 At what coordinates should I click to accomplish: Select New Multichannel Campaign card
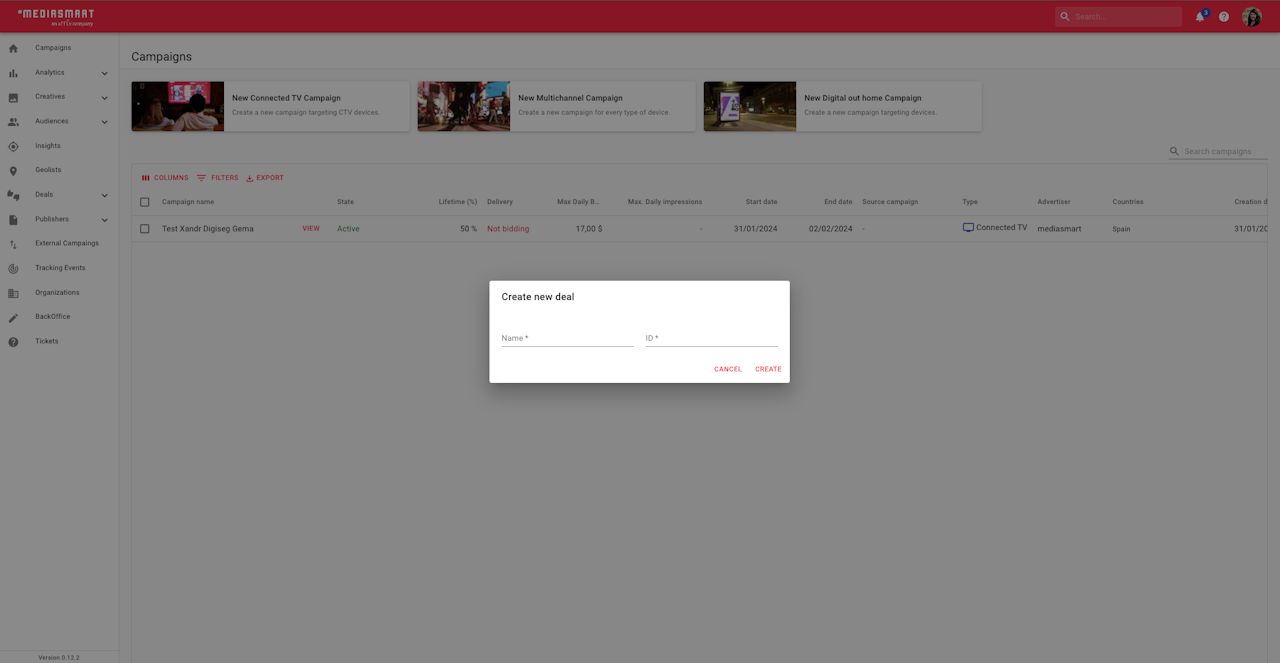pos(556,106)
